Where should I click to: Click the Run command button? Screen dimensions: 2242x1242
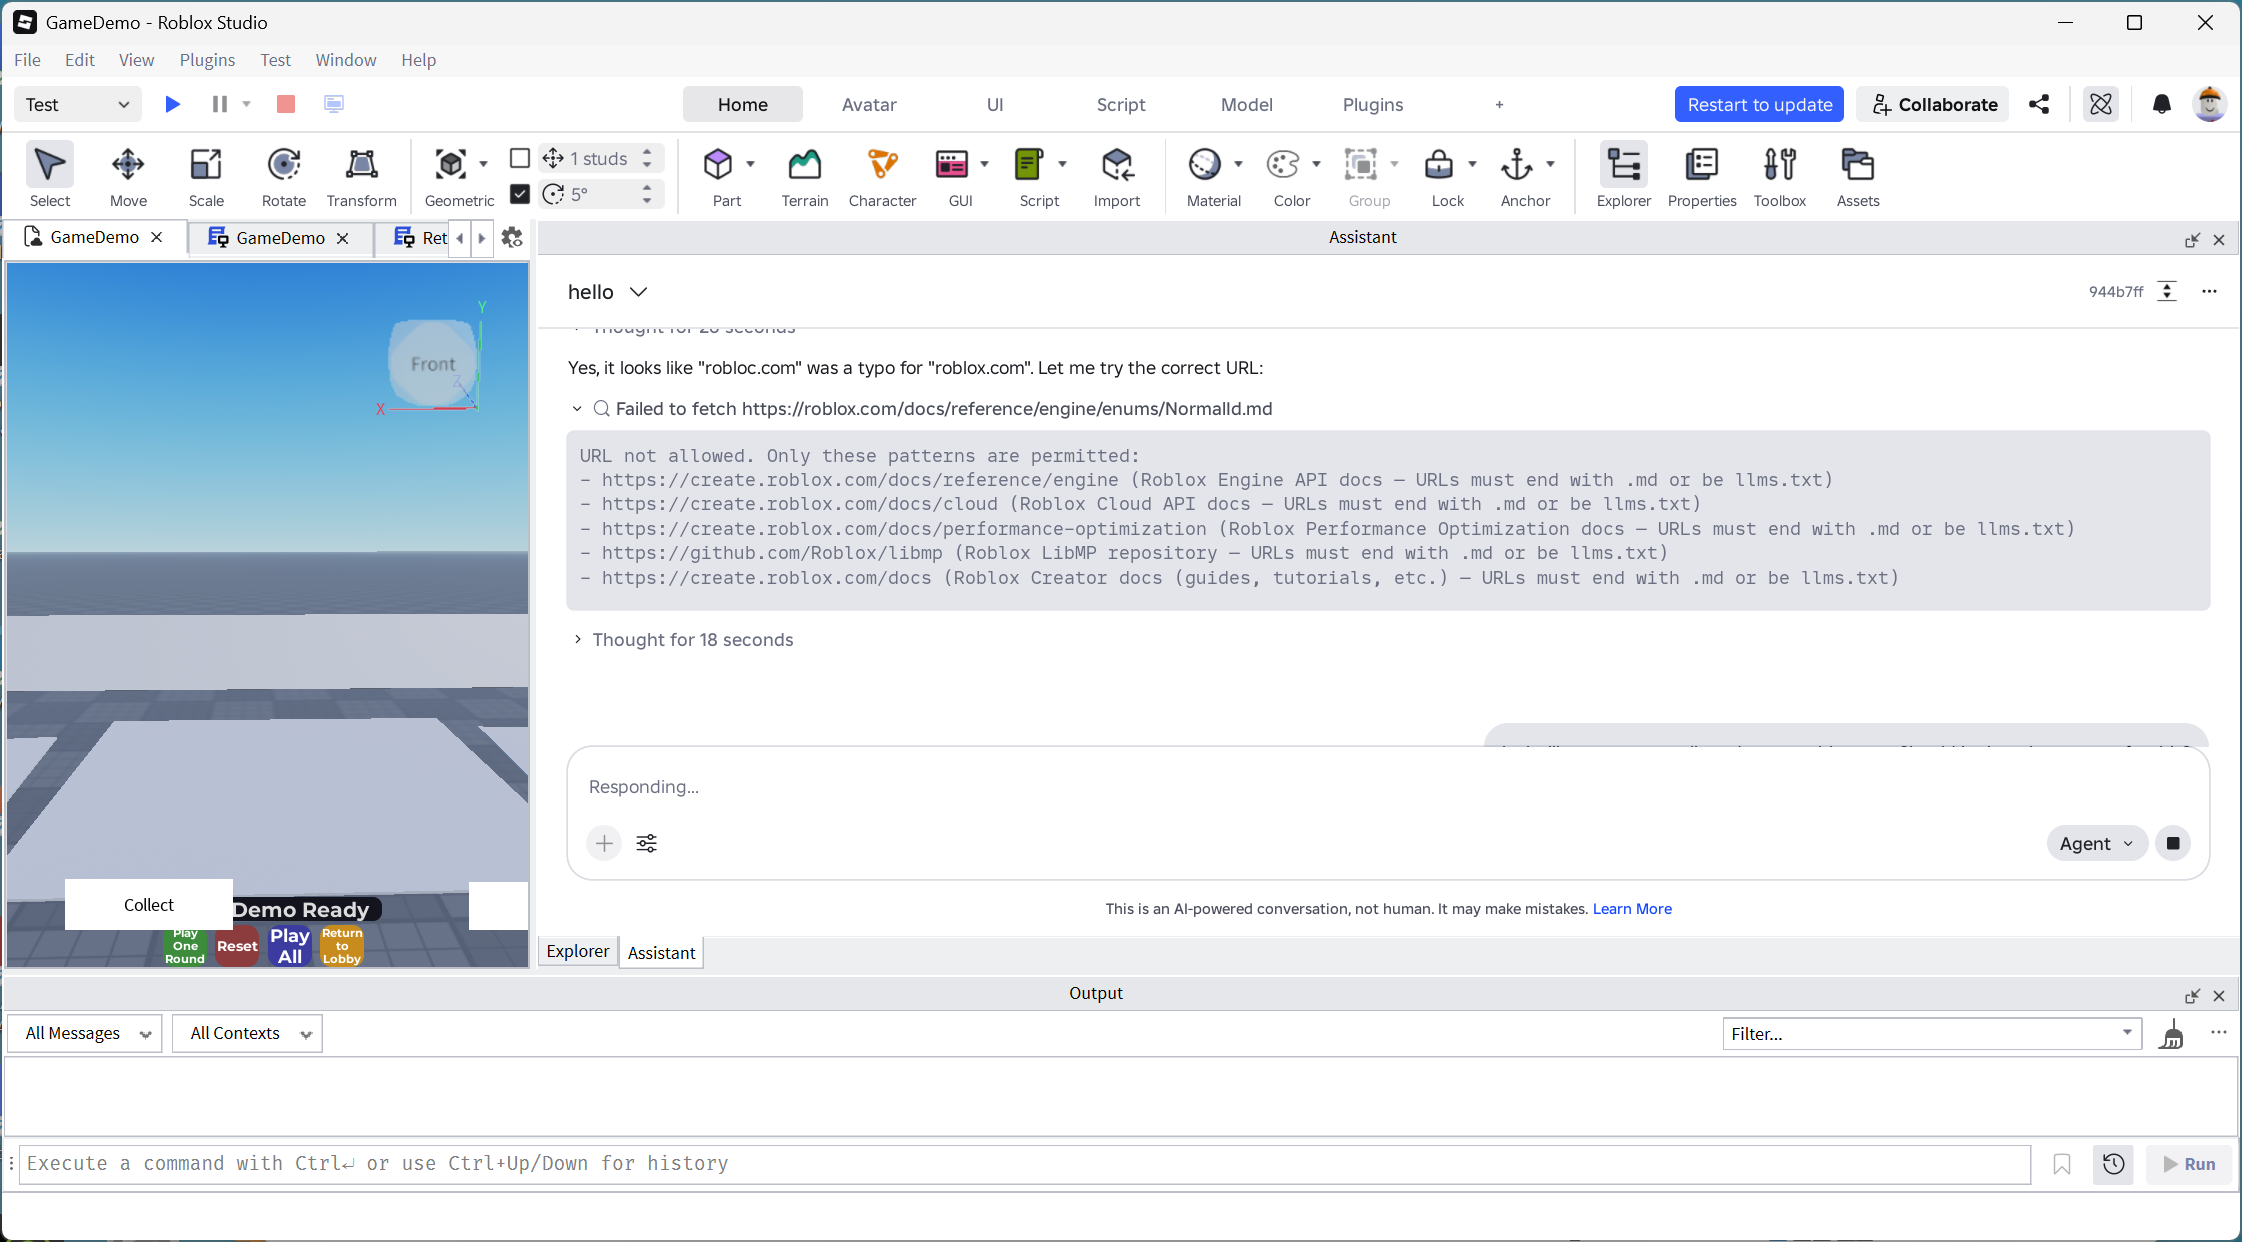click(2189, 1164)
